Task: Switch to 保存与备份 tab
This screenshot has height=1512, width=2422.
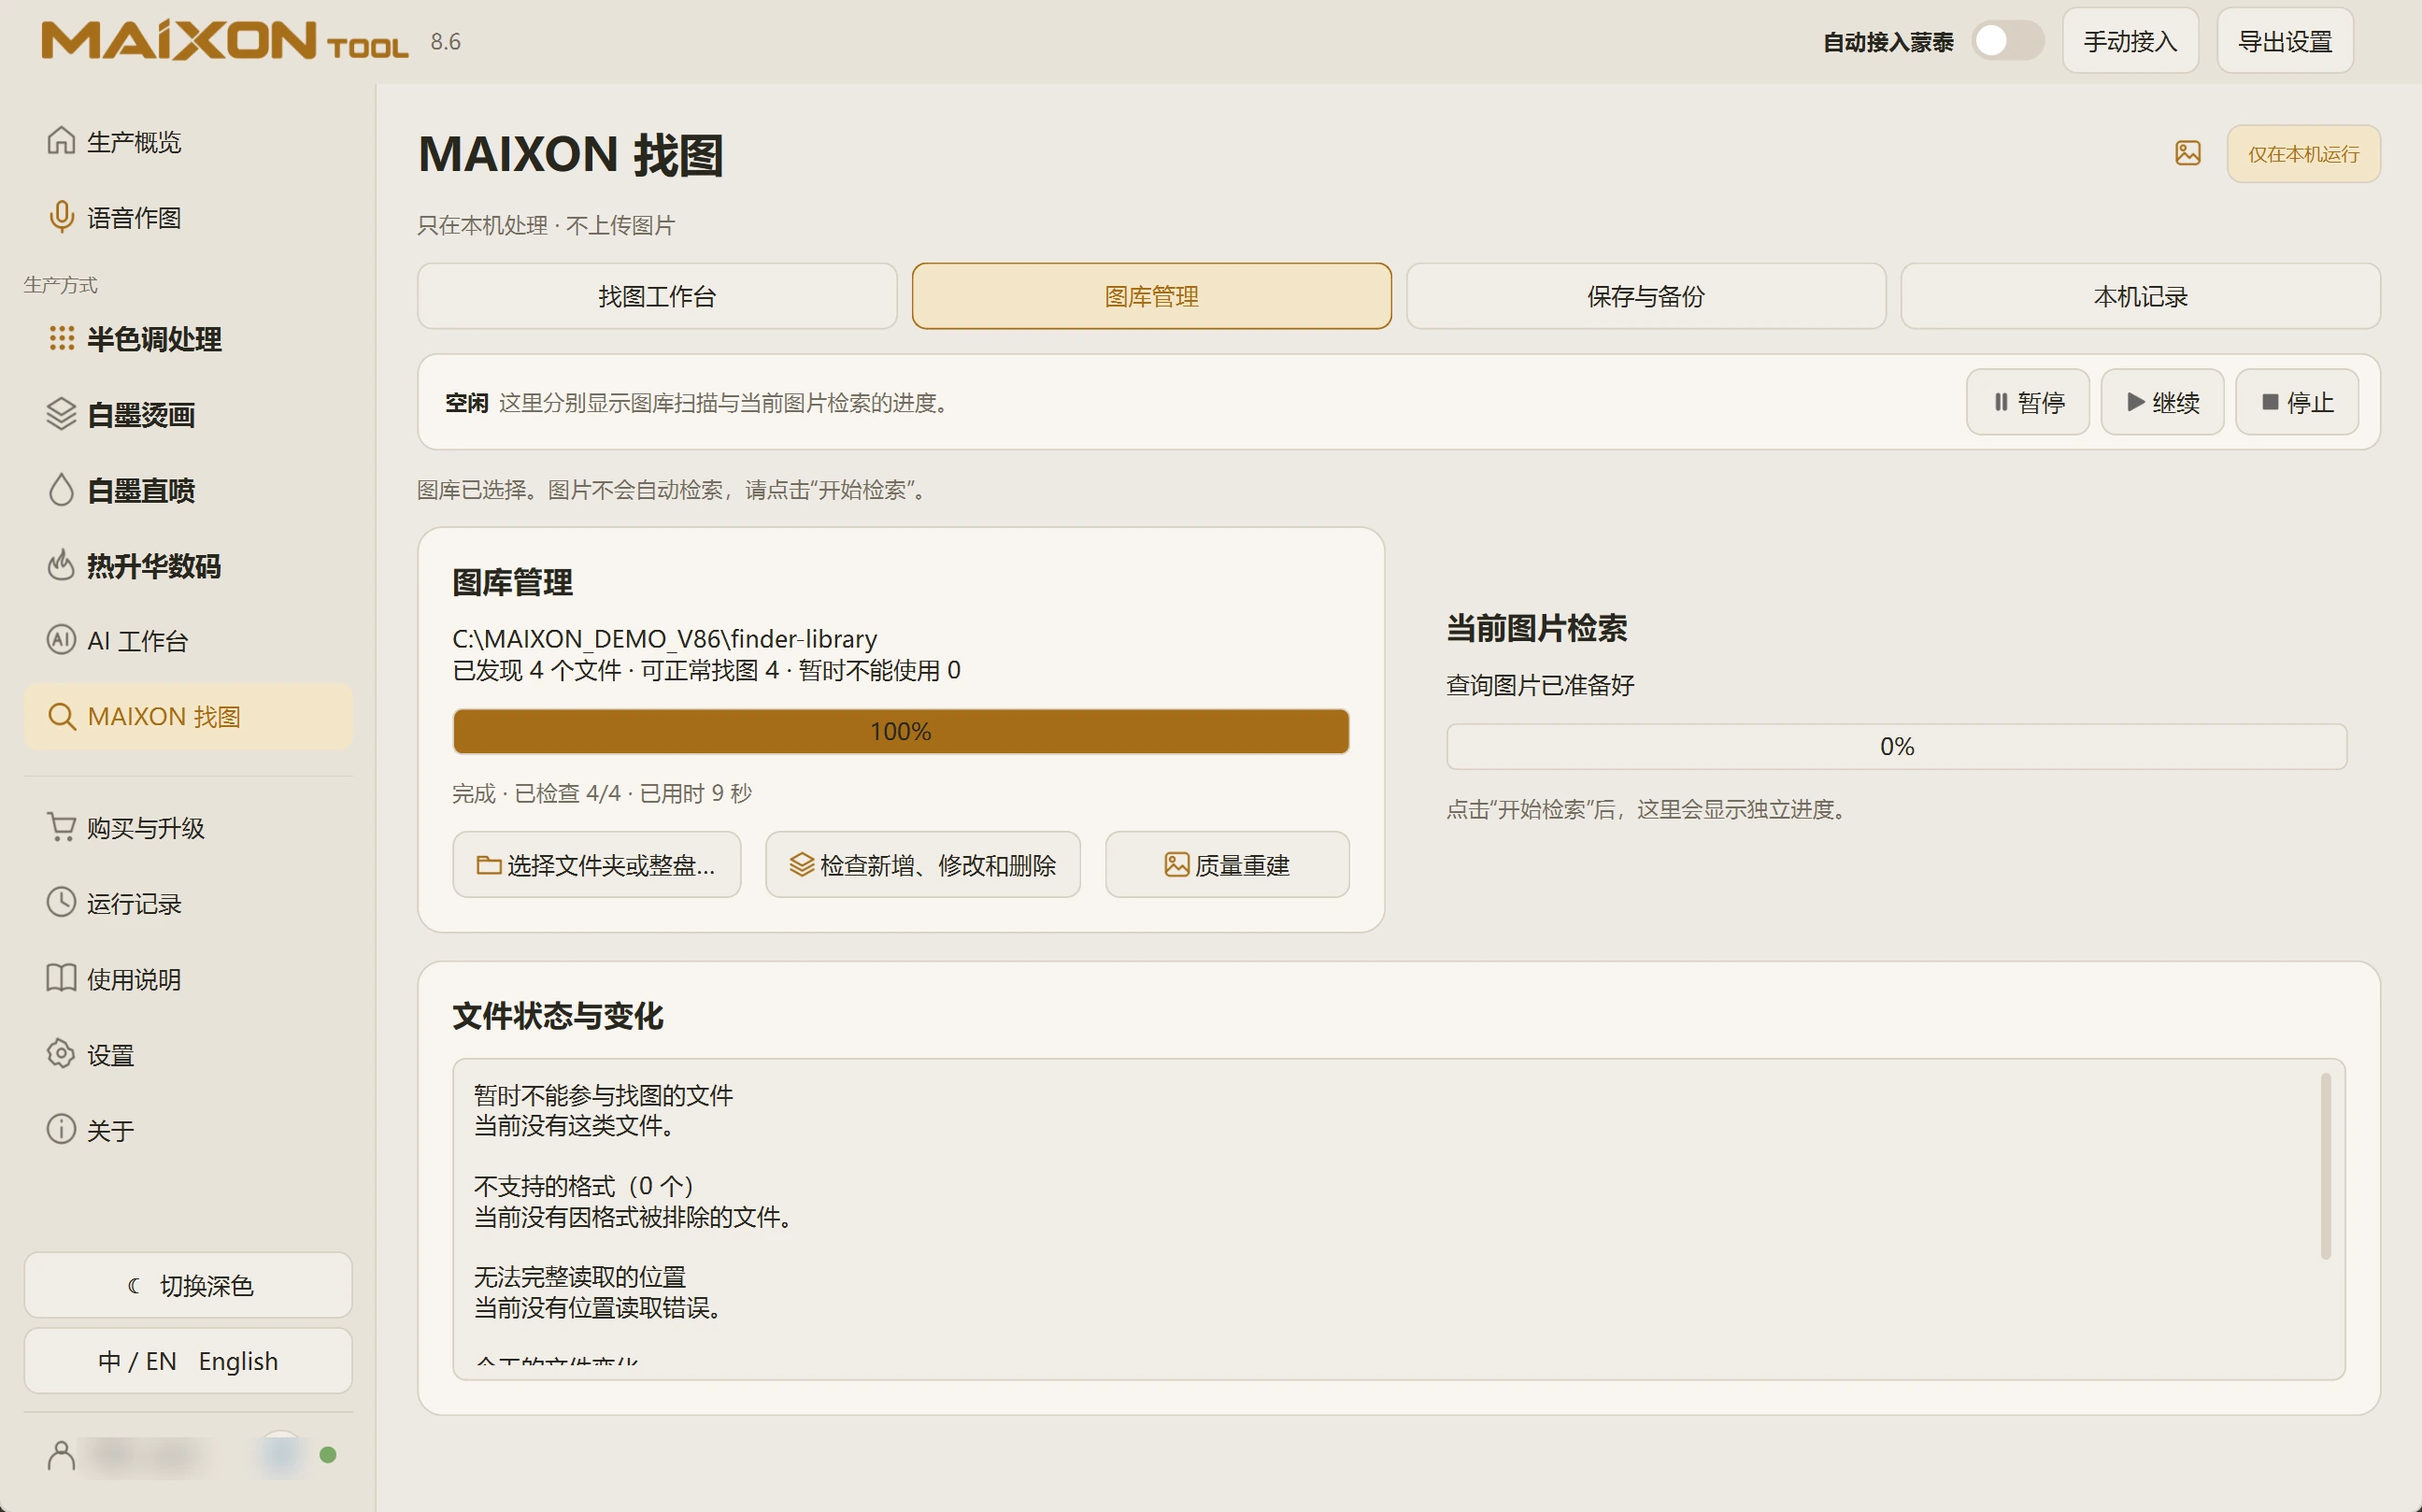Action: point(1645,296)
